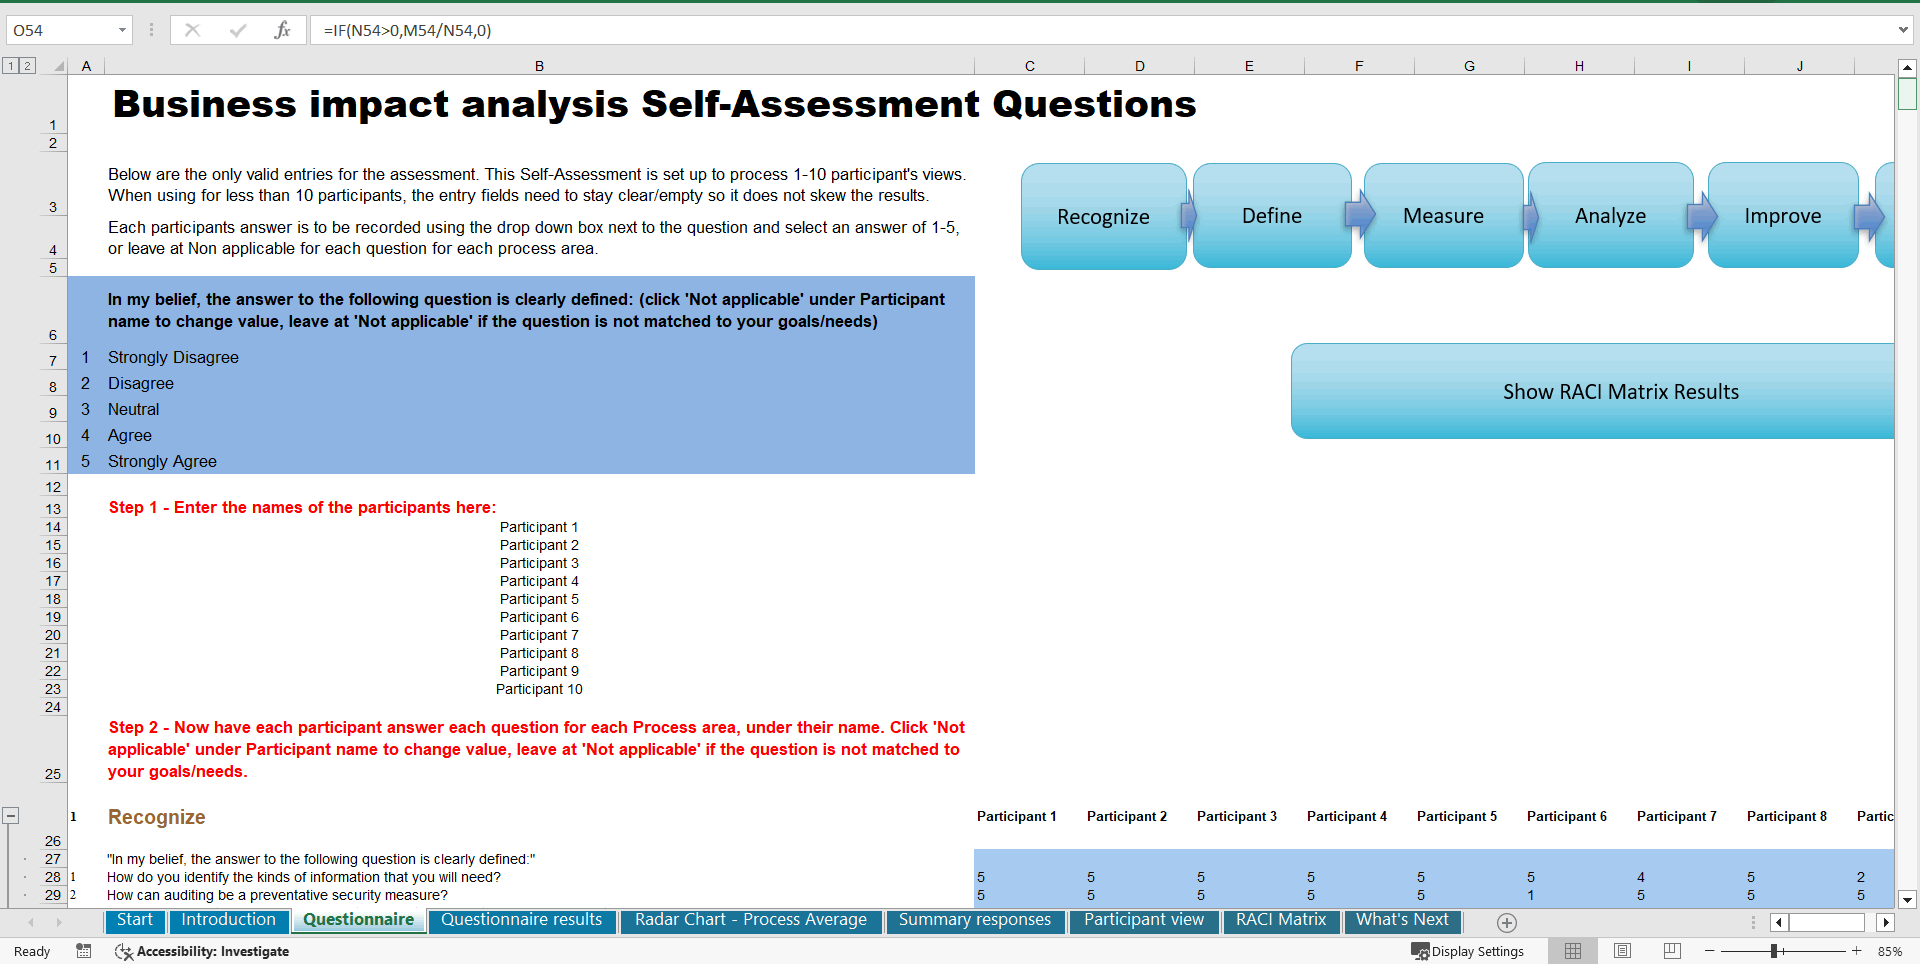Click the Enter checkmark beside the formula bar
This screenshot has width=1920, height=966.
tap(238, 30)
